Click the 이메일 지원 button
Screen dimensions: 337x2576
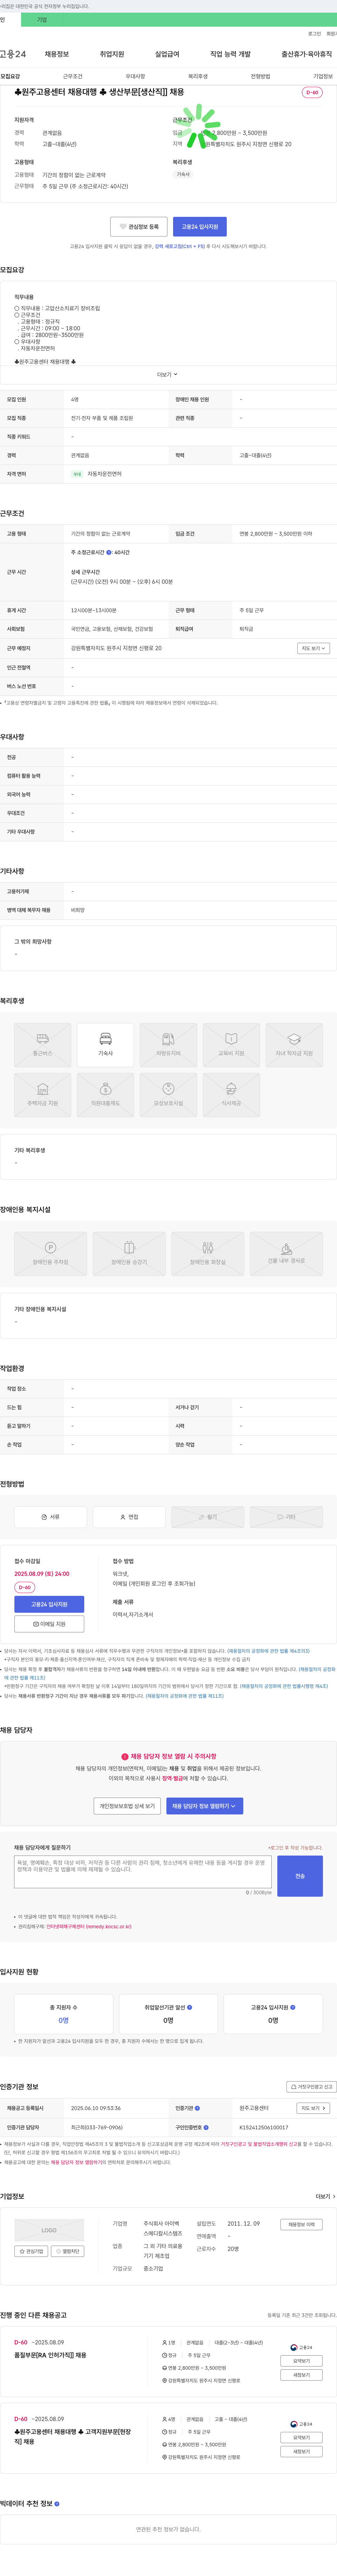point(49,1624)
